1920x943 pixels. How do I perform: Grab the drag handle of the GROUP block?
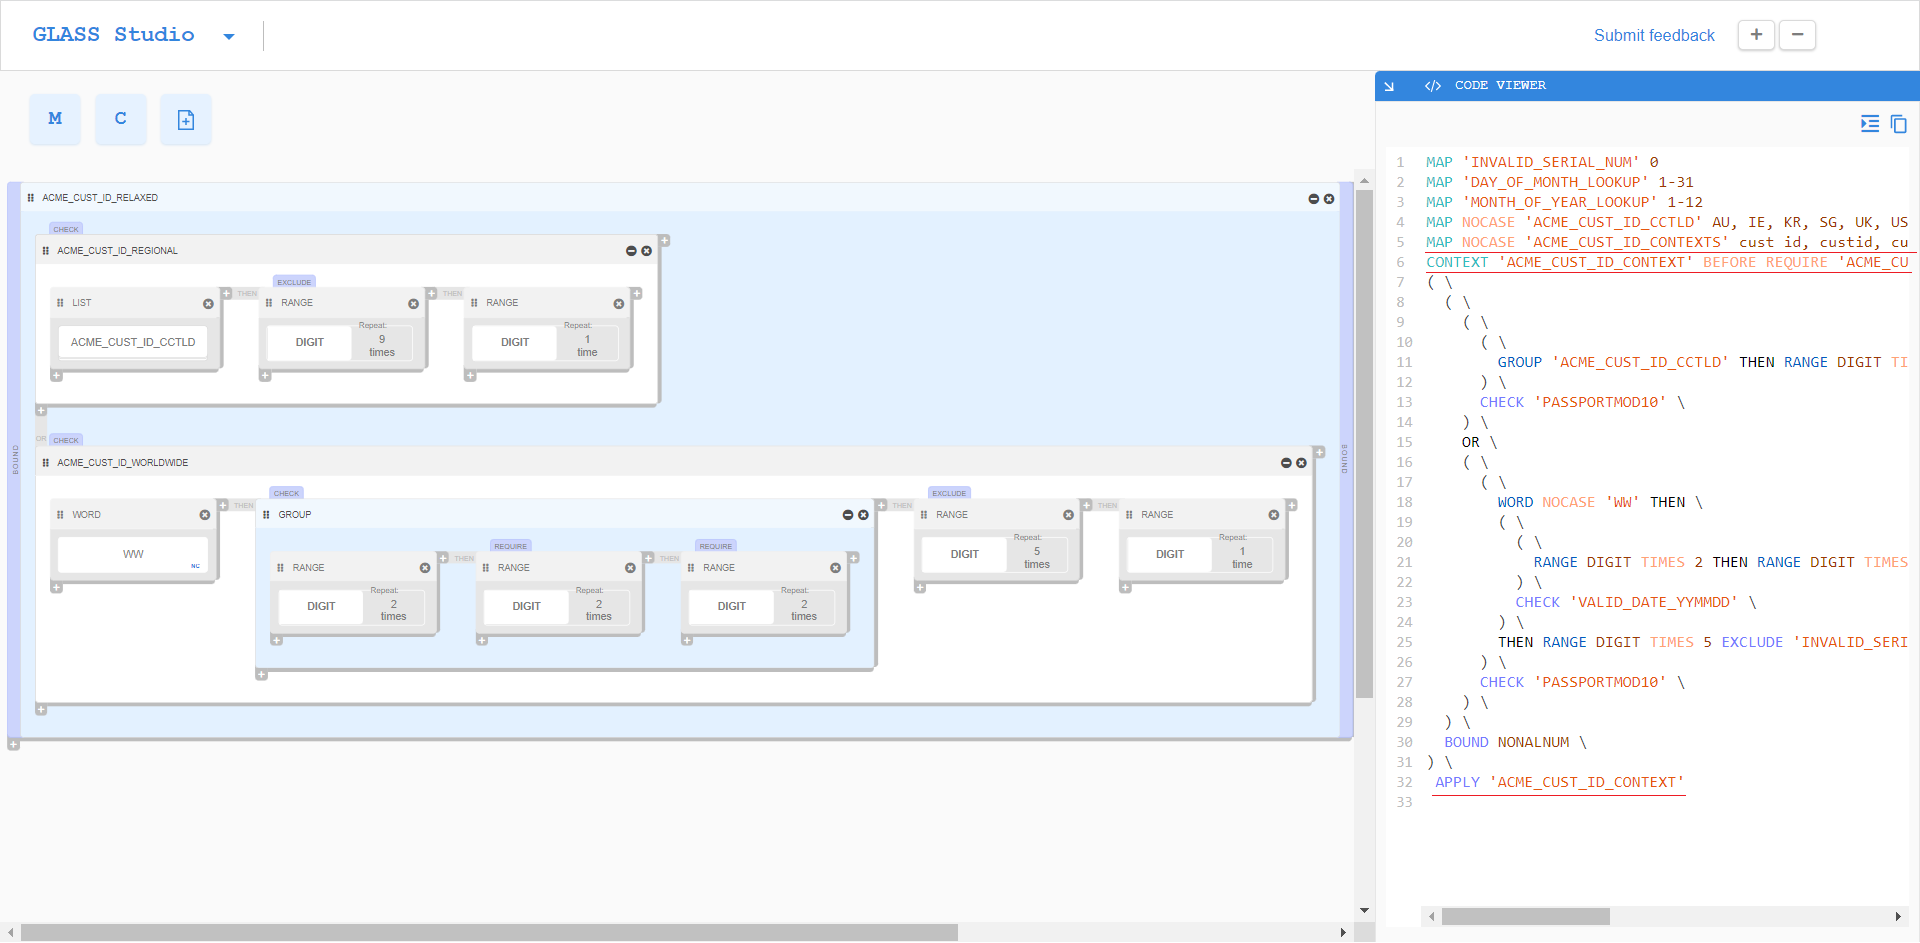[266, 515]
